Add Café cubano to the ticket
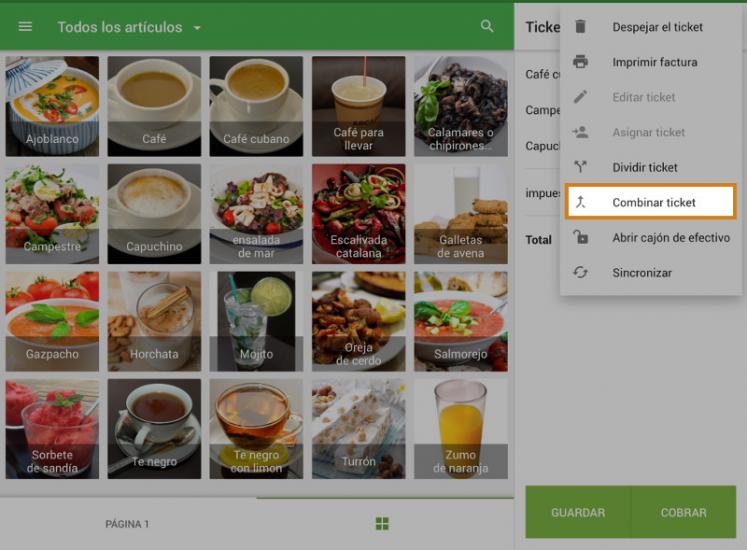This screenshot has height=550, width=747. coord(256,105)
